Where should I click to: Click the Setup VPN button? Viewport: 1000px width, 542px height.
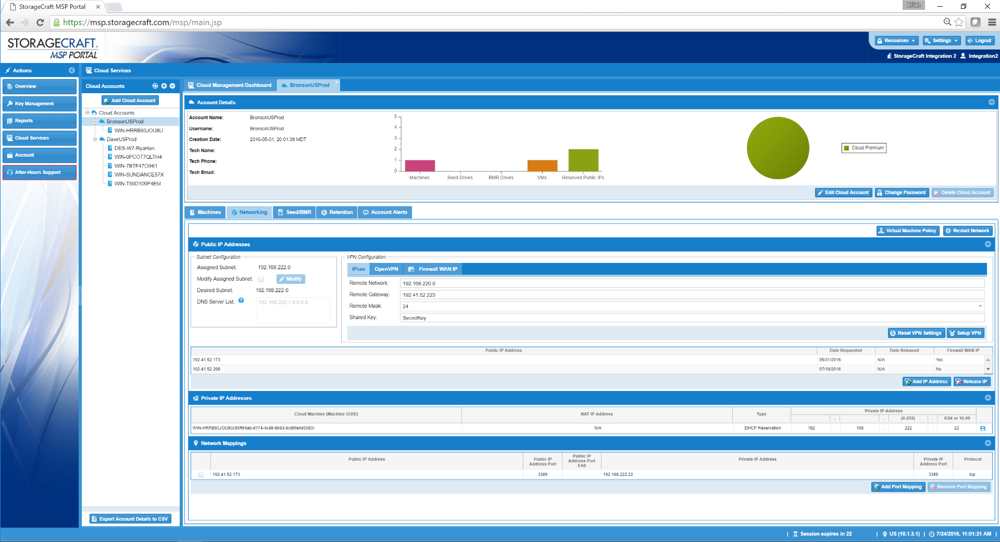966,333
